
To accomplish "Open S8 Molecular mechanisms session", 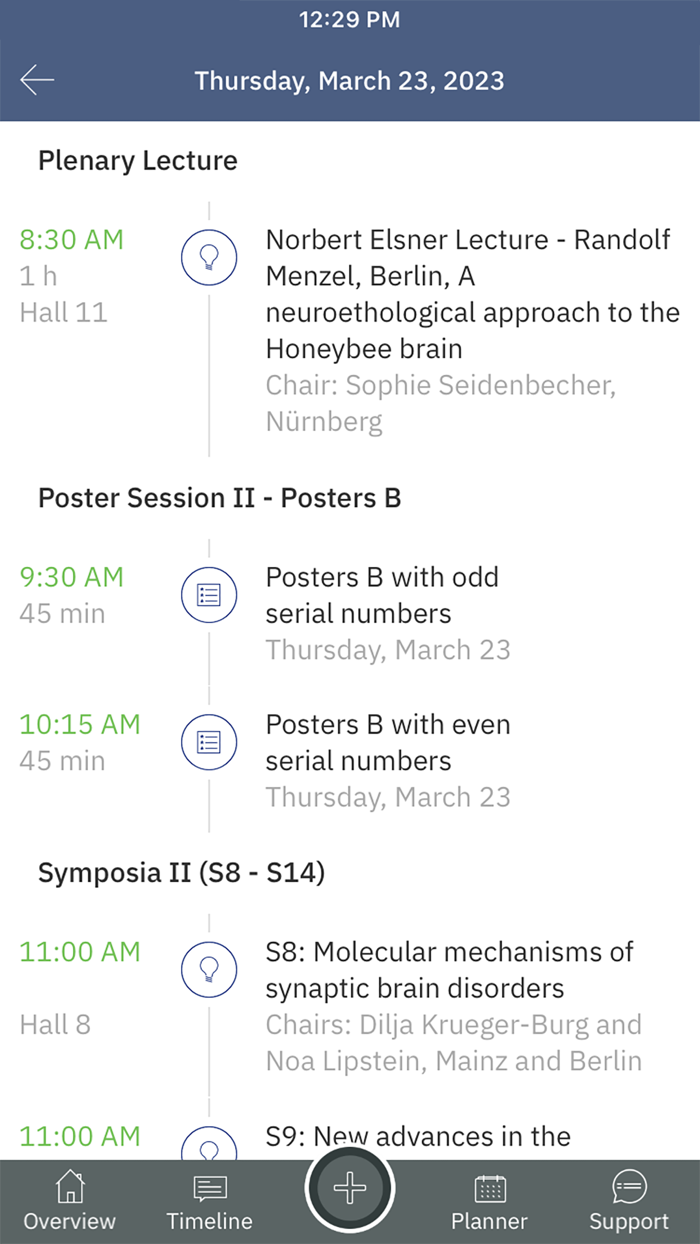I will (450, 970).
